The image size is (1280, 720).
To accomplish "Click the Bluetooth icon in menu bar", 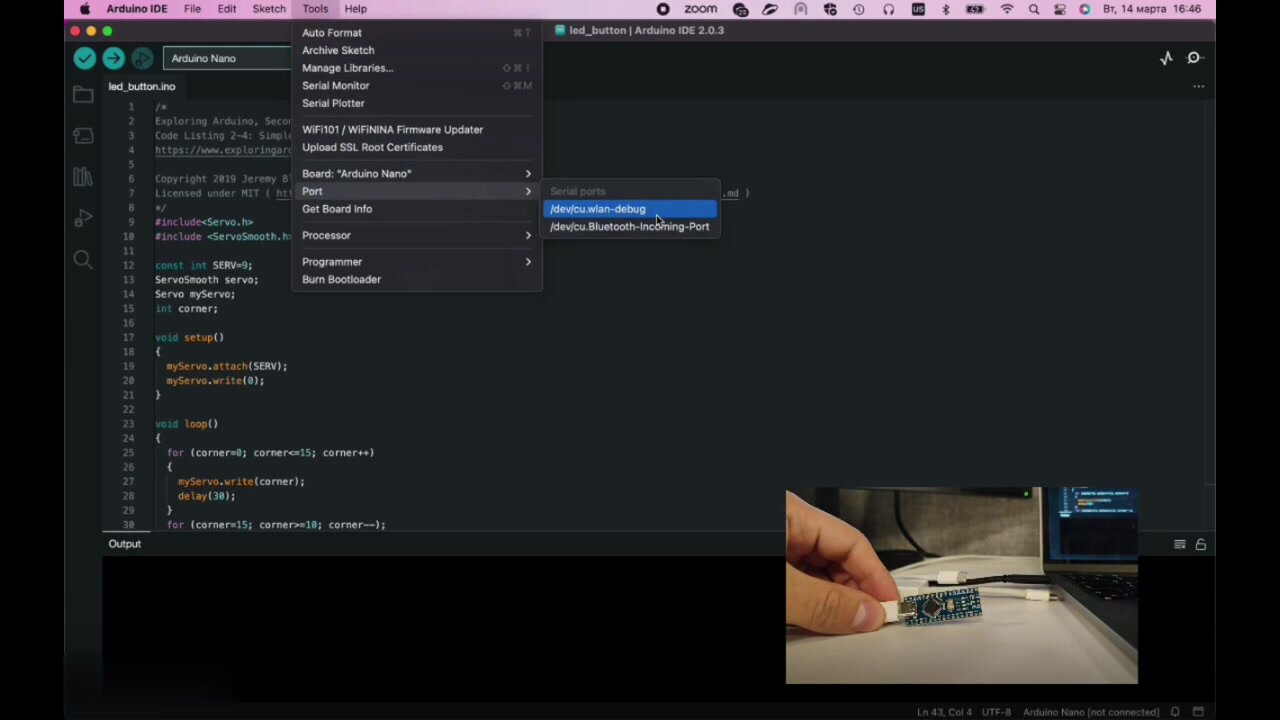I will pos(946,9).
